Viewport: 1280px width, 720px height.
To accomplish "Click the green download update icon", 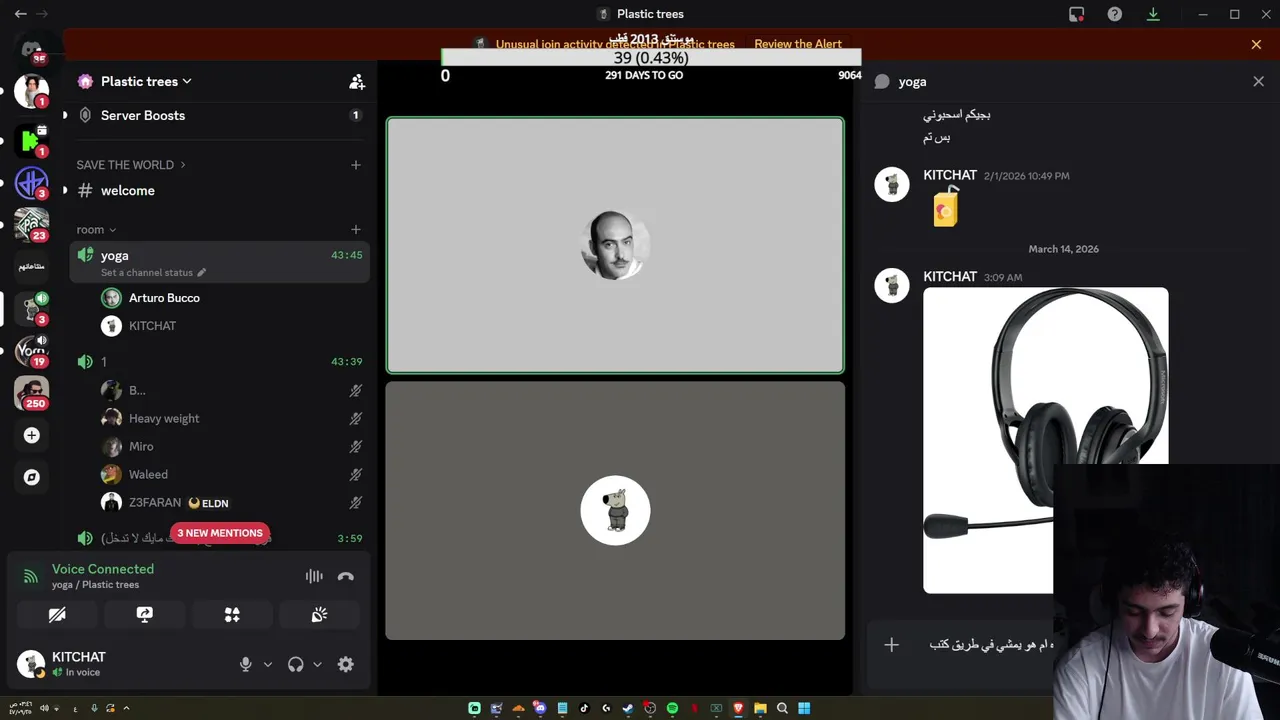I will (x=1153, y=14).
